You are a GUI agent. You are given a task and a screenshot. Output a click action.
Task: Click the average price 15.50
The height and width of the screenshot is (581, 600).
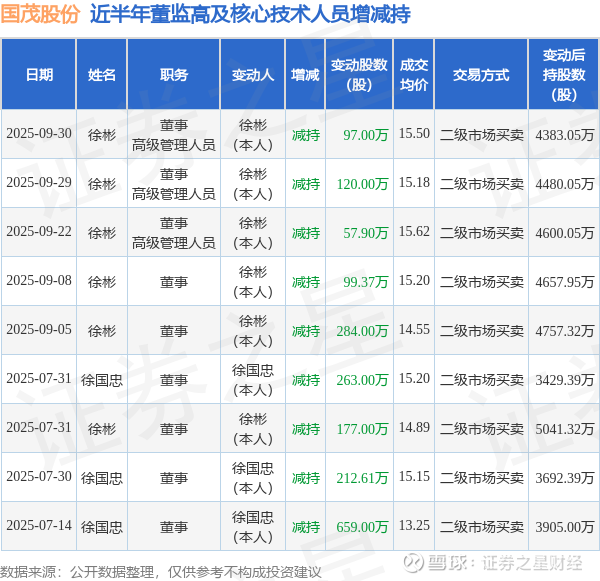(x=414, y=134)
